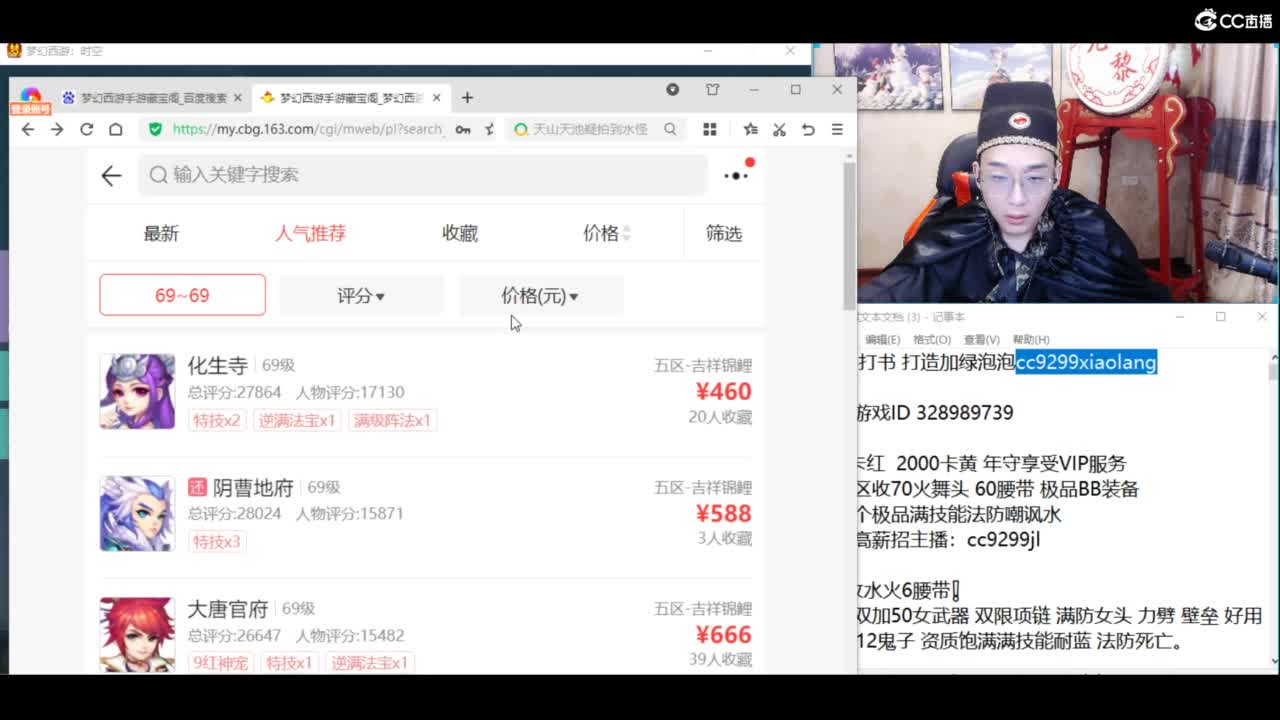
Task: Open Notepad's 格式(O) menu
Action: (931, 340)
